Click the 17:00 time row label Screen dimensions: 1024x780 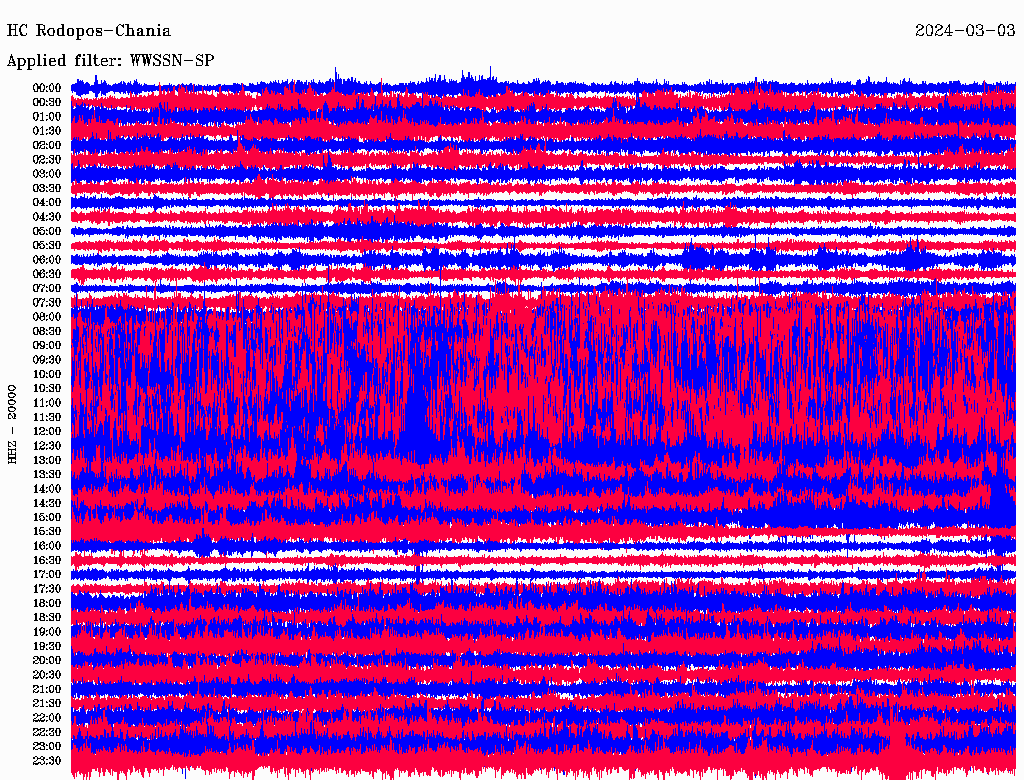(47, 574)
